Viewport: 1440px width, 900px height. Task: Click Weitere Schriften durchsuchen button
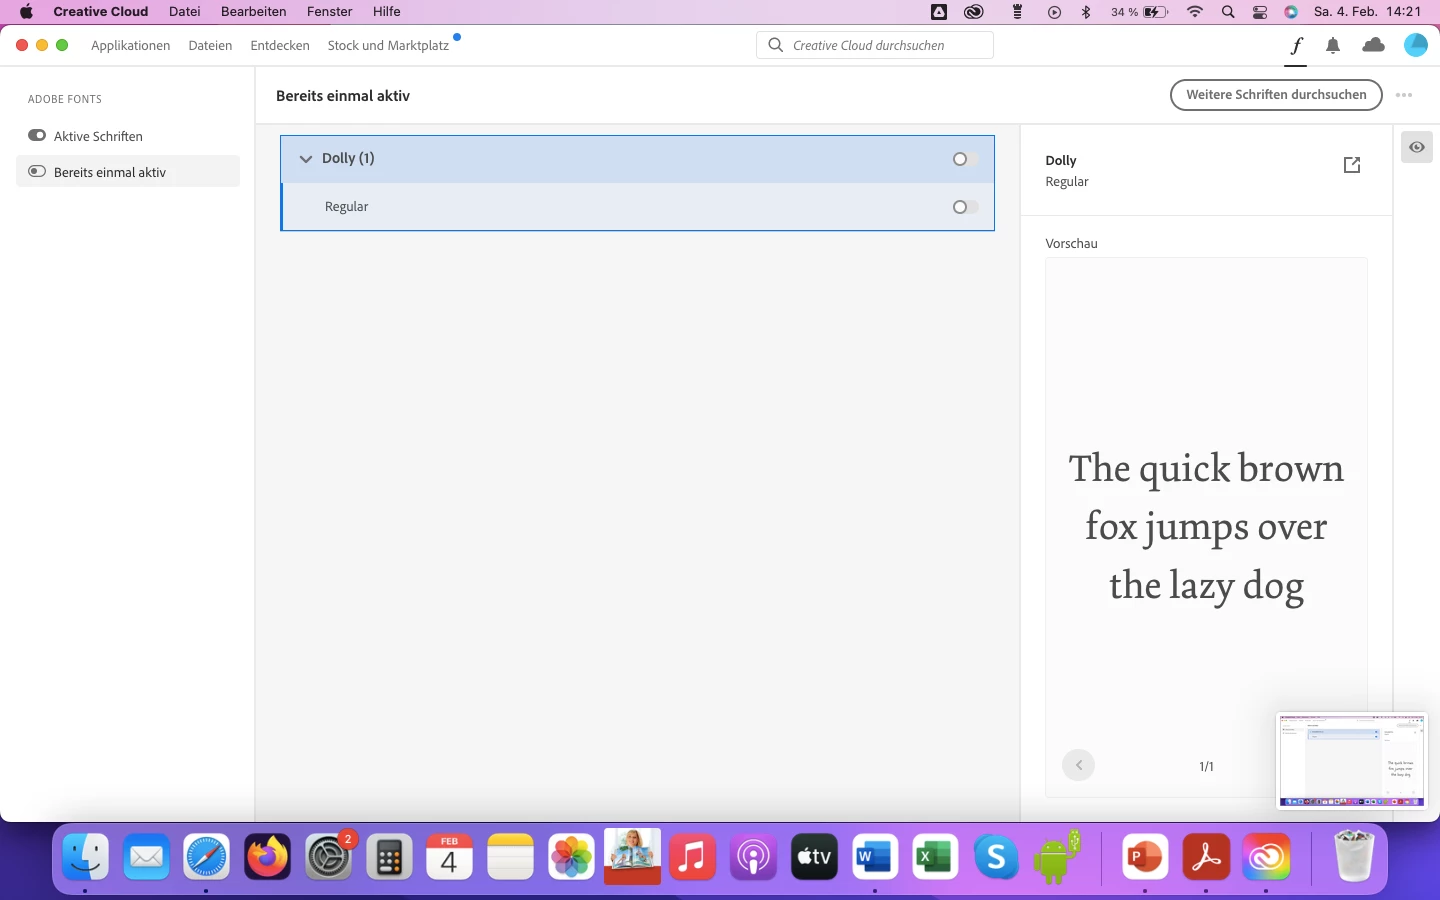[1276, 95]
